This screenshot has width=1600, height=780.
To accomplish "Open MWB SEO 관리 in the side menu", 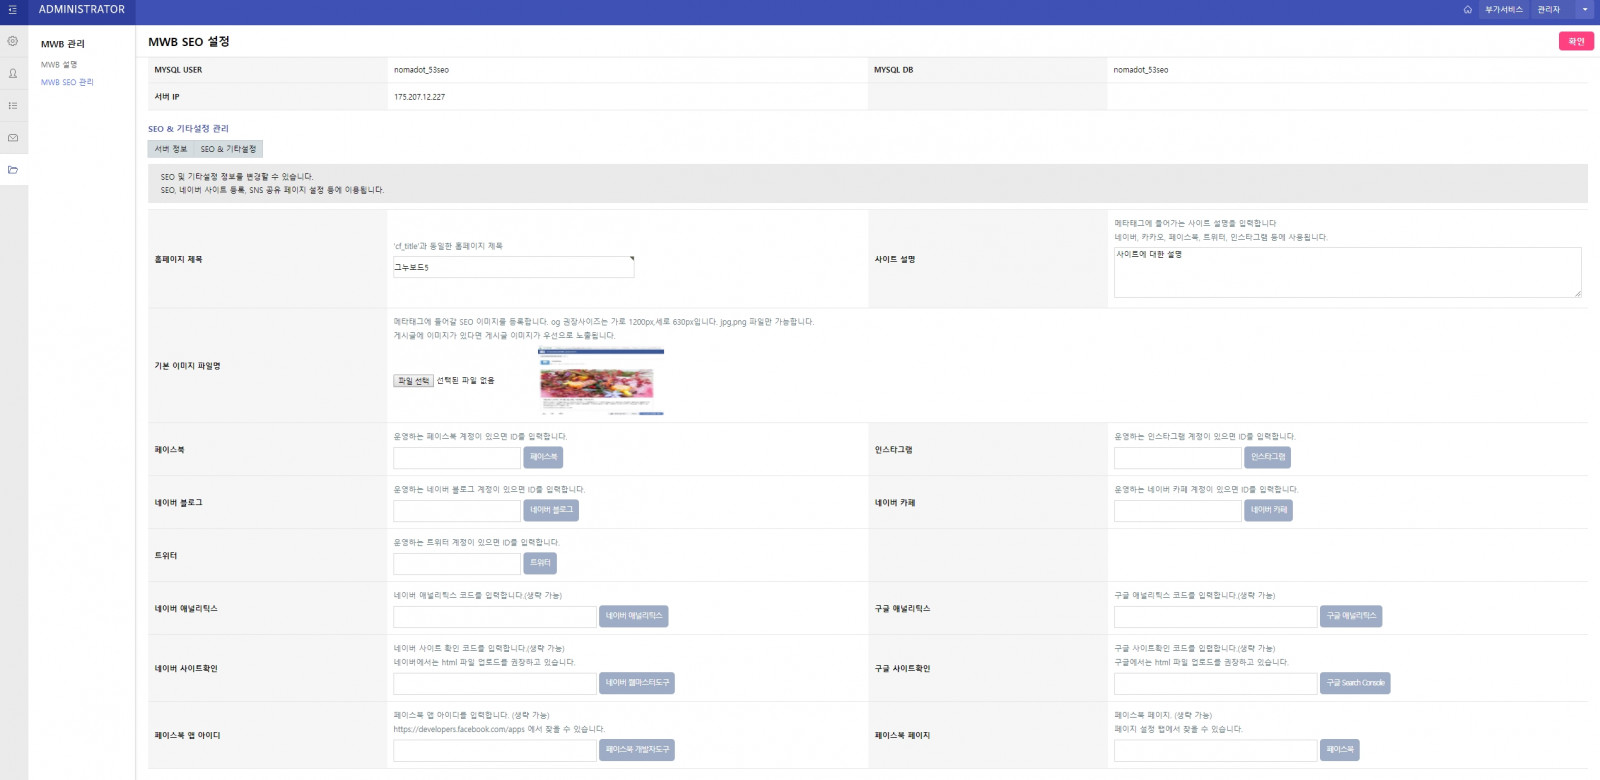I will (x=67, y=82).
